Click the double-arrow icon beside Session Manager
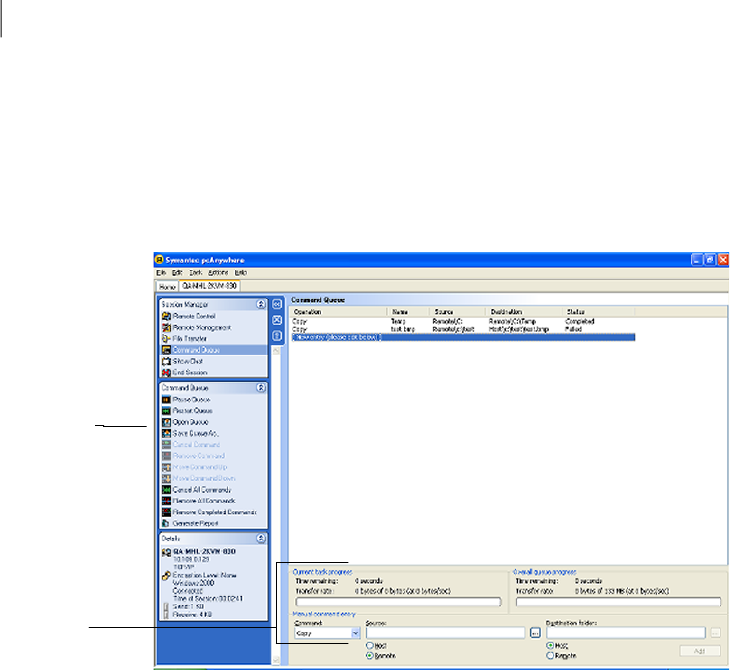 [x=277, y=304]
